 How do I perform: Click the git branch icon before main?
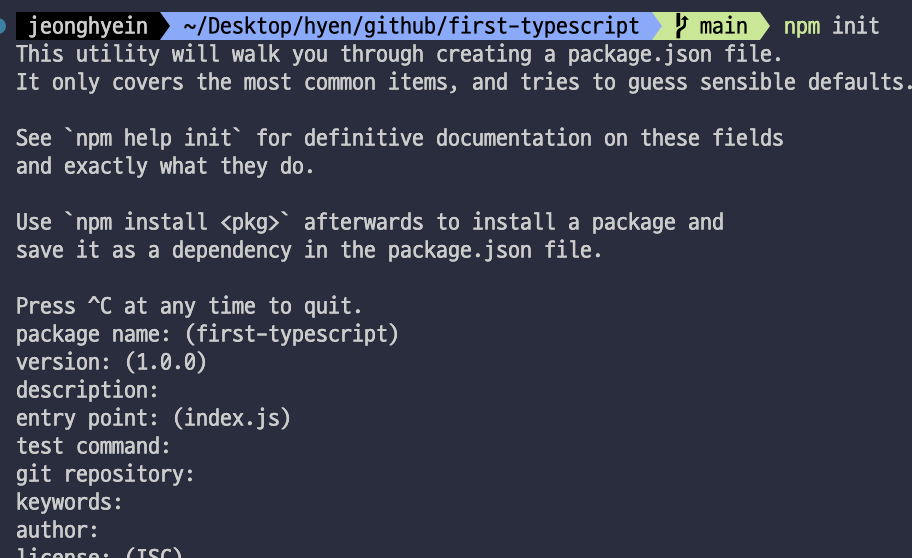pyautogui.click(x=681, y=26)
